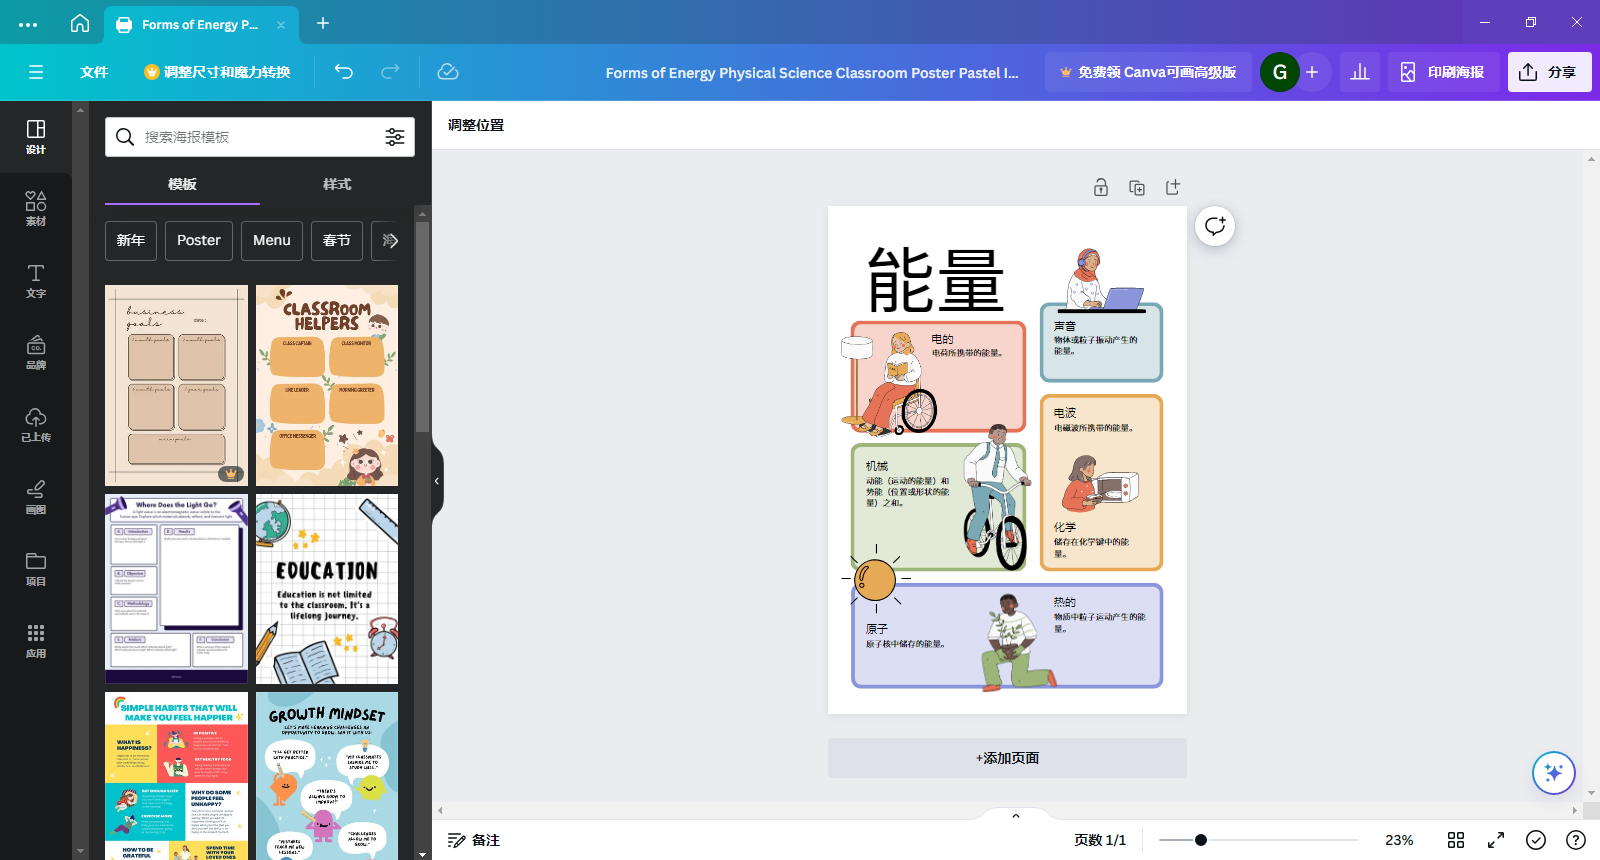Open the analytics bar chart icon

coord(1360,72)
